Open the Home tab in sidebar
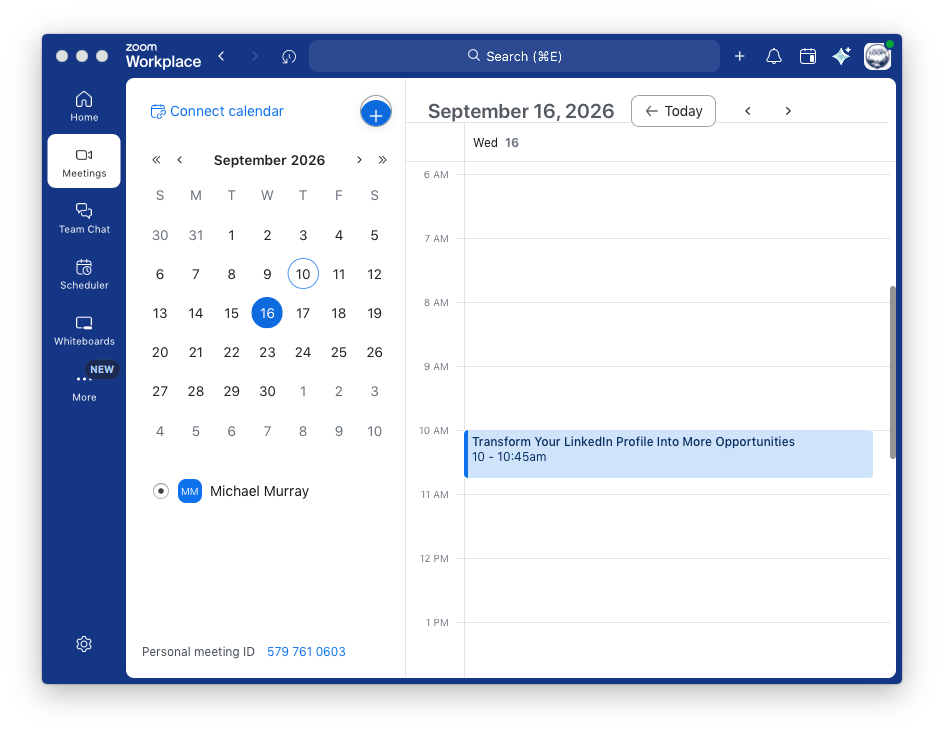 click(x=84, y=106)
